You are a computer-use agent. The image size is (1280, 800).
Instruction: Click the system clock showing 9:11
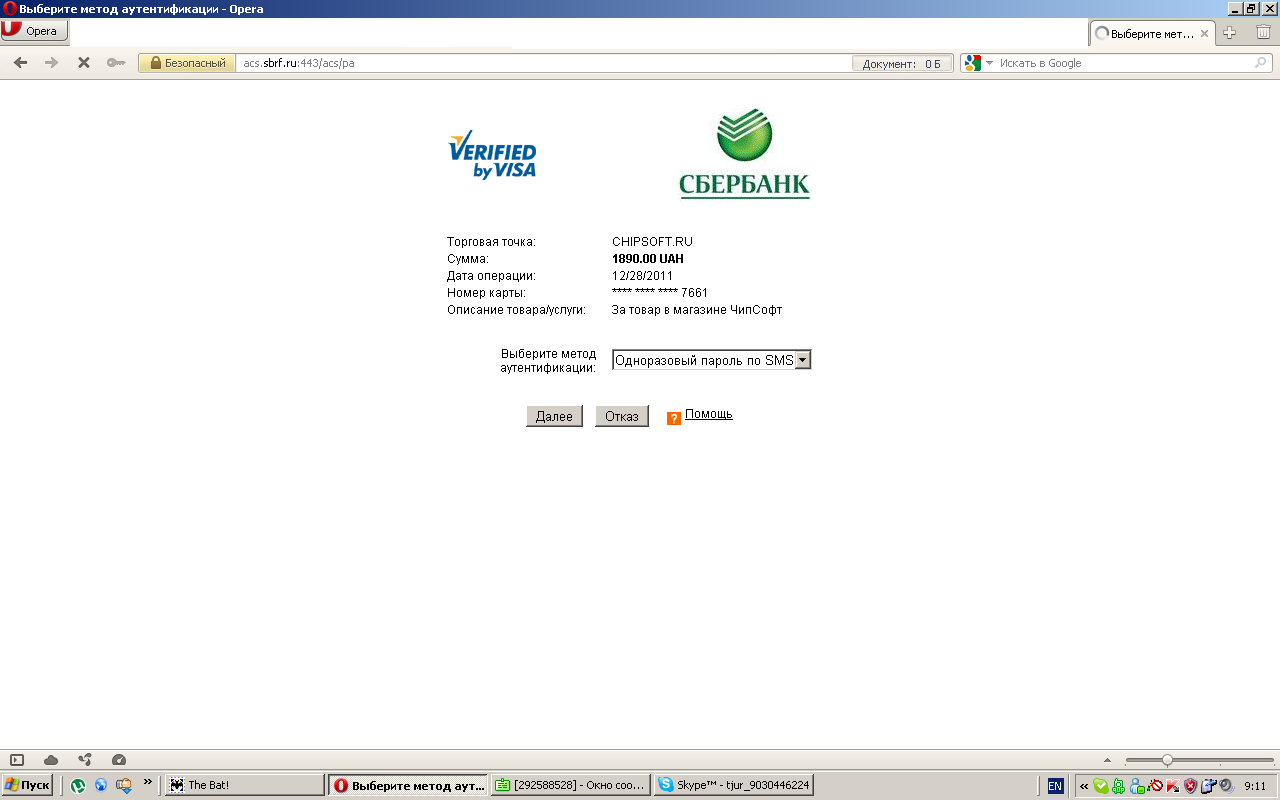(1255, 786)
